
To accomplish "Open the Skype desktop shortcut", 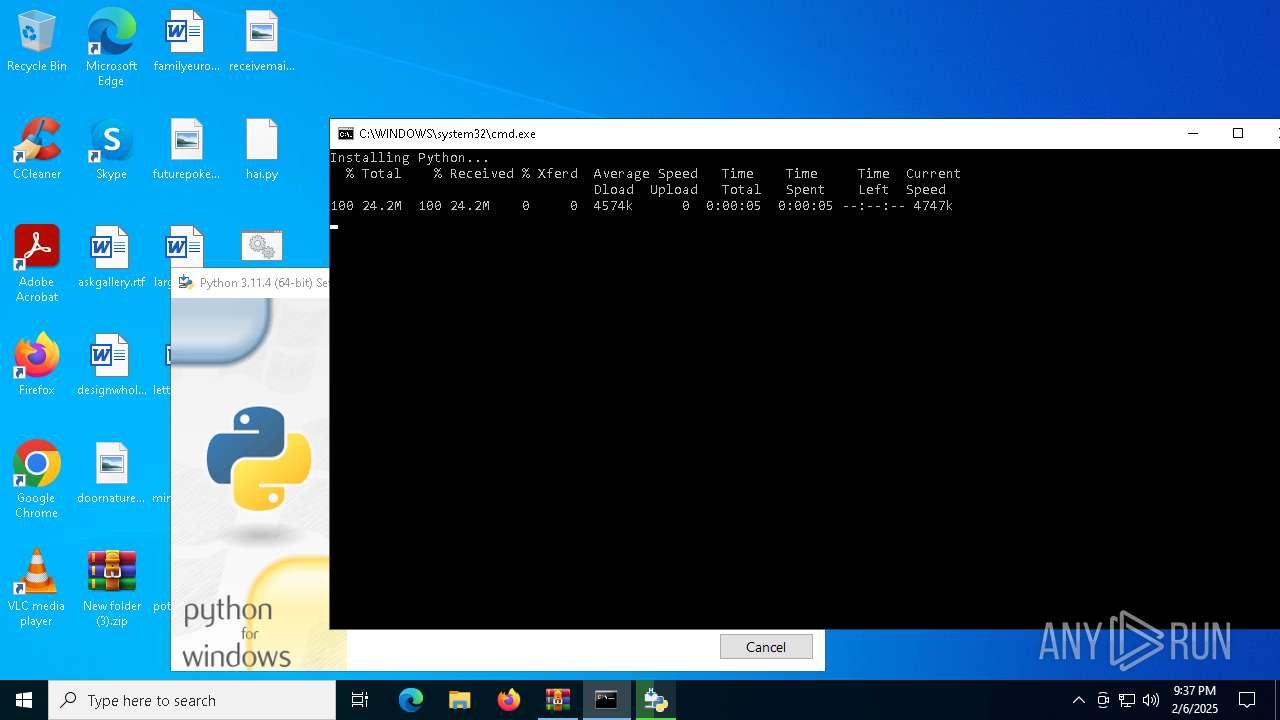I will click(111, 150).
